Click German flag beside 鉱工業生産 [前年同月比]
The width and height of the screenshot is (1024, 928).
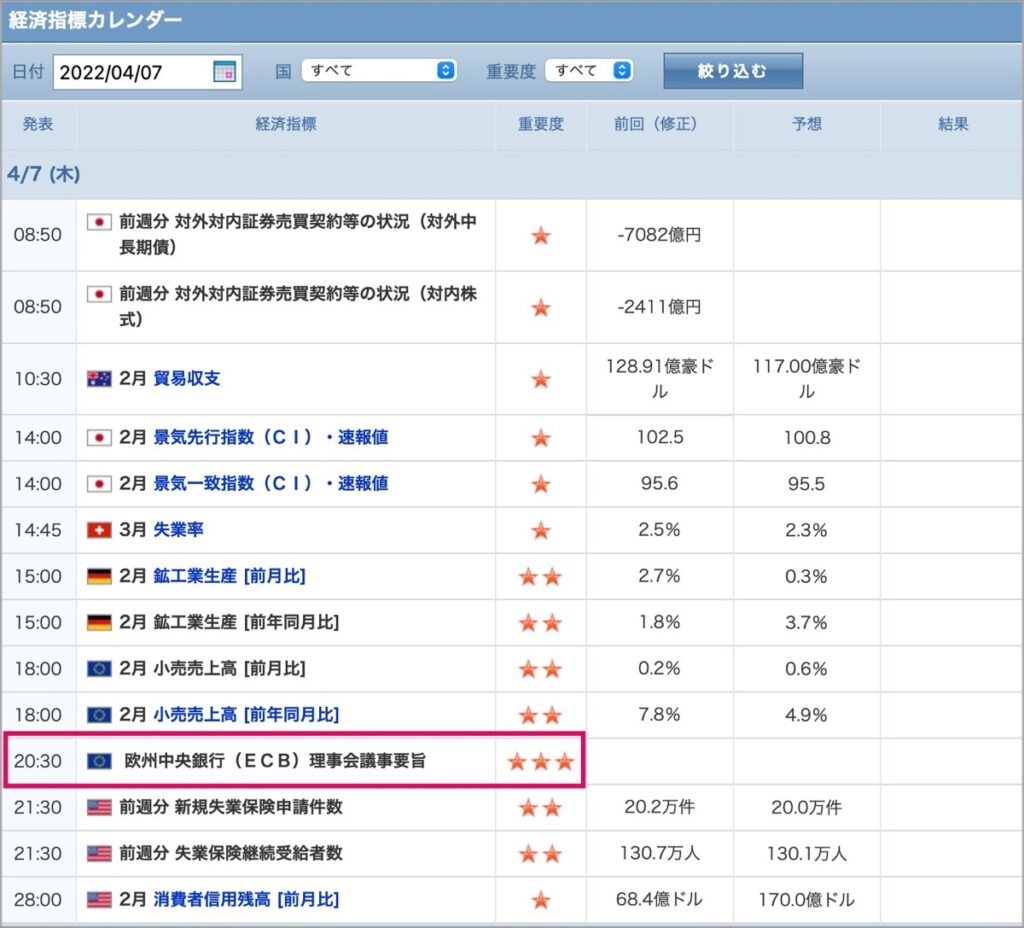(x=99, y=622)
